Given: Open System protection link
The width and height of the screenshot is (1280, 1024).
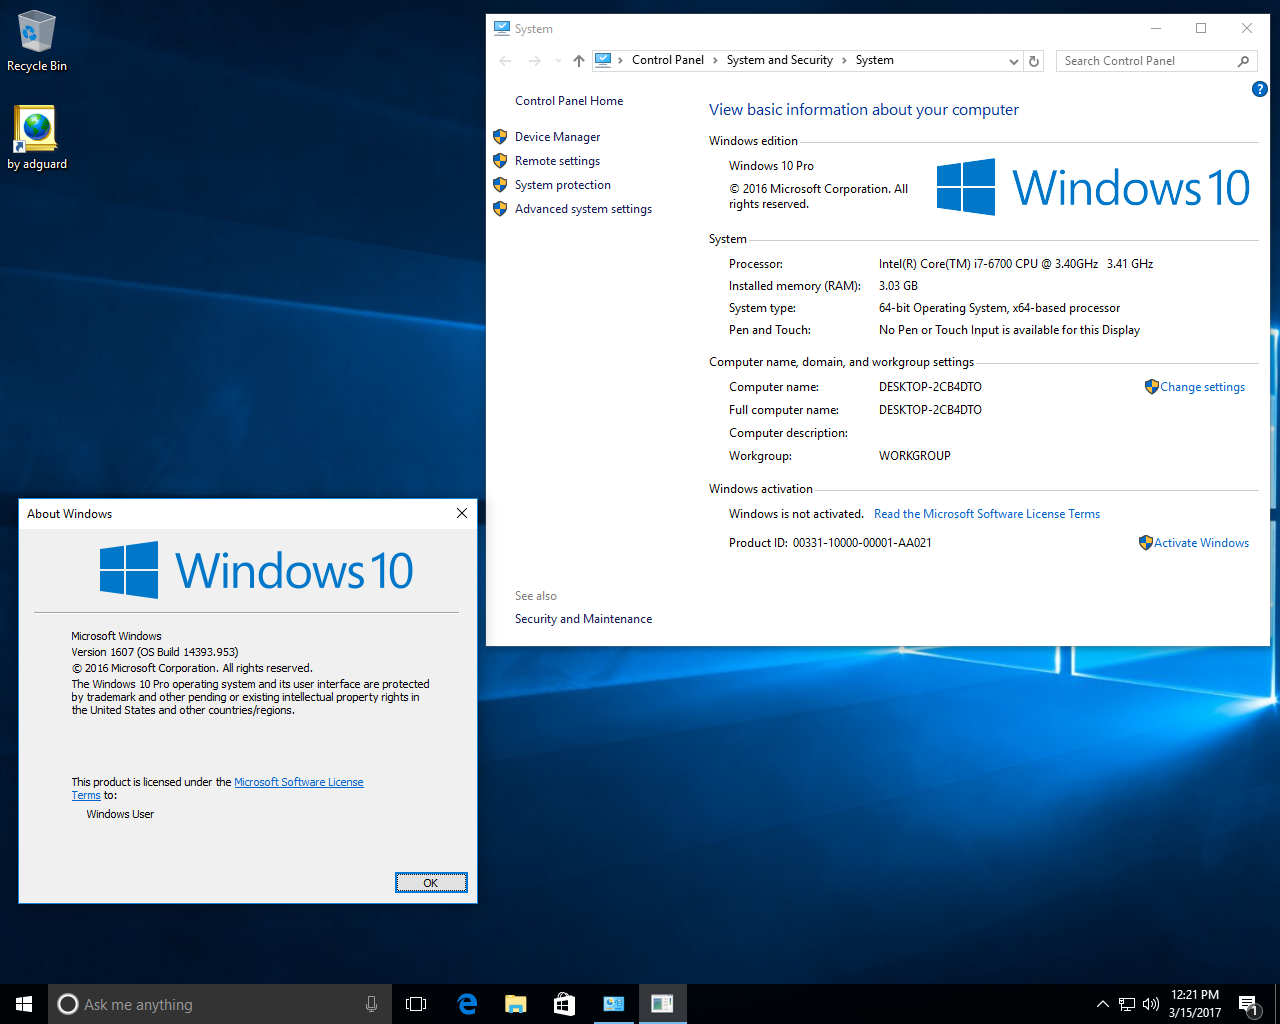Looking at the screenshot, I should point(562,185).
